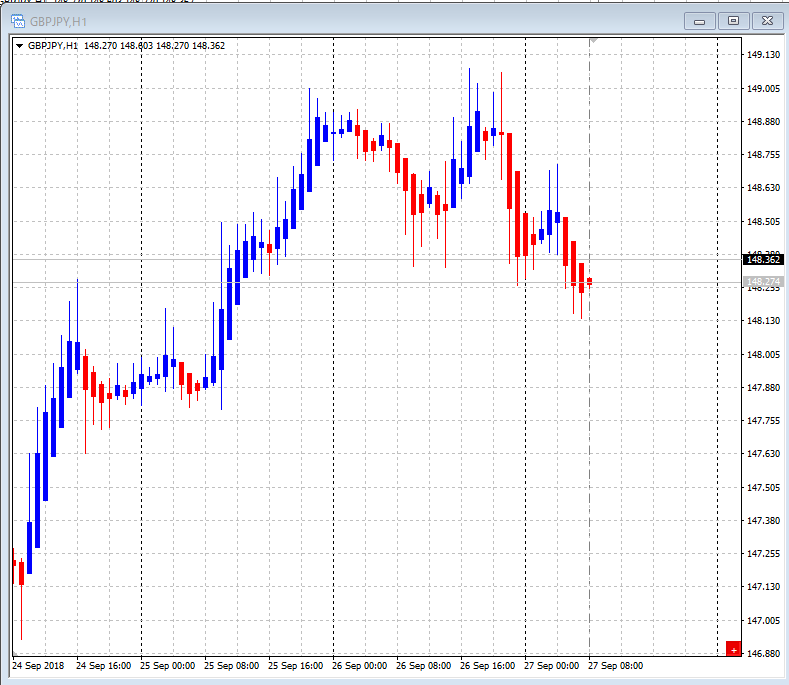Click the 26 Sep 16:00 time axis label
The height and width of the screenshot is (685, 789).
pos(487,666)
